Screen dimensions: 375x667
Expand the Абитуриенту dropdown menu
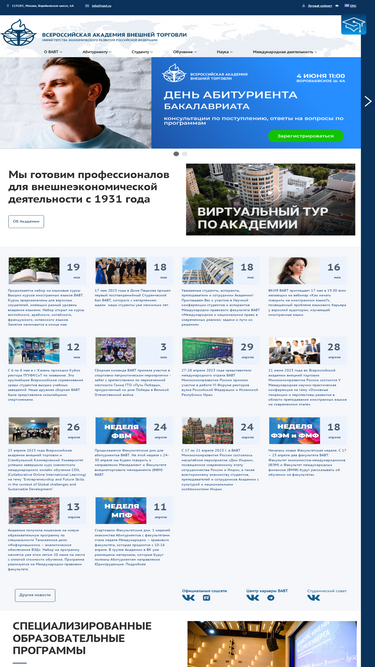97,52
